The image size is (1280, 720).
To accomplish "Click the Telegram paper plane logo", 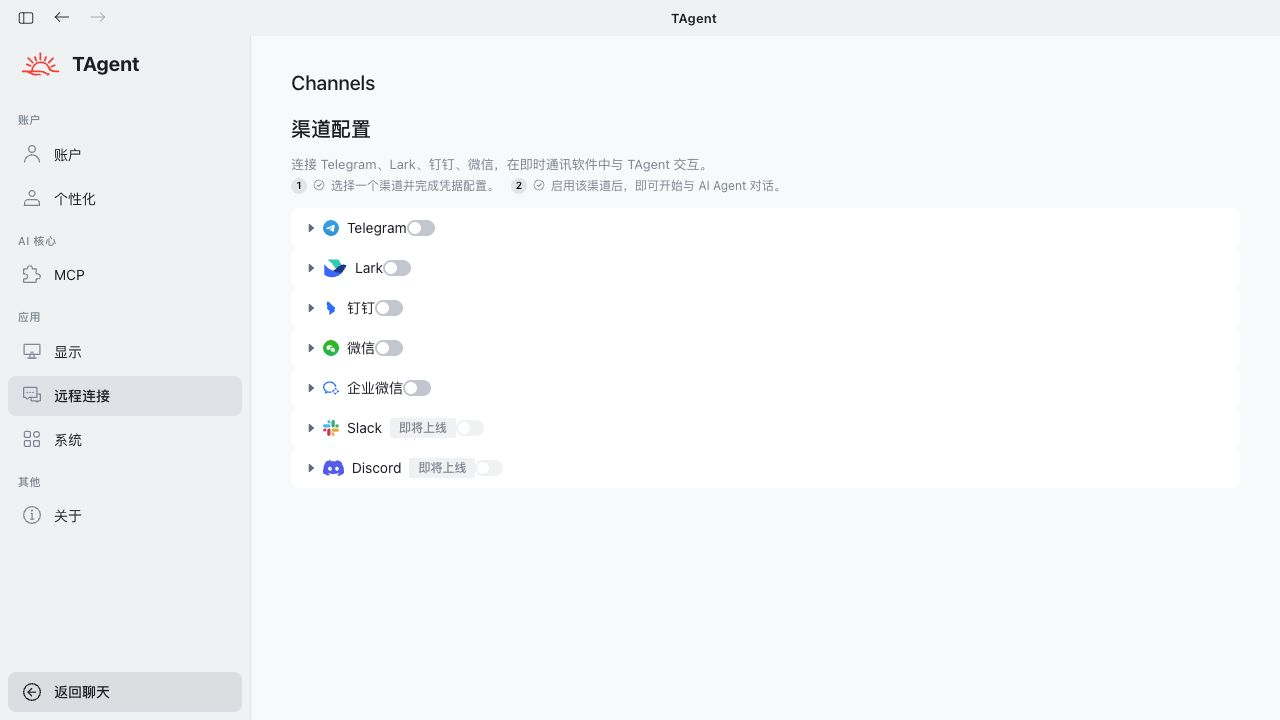I will (331, 228).
